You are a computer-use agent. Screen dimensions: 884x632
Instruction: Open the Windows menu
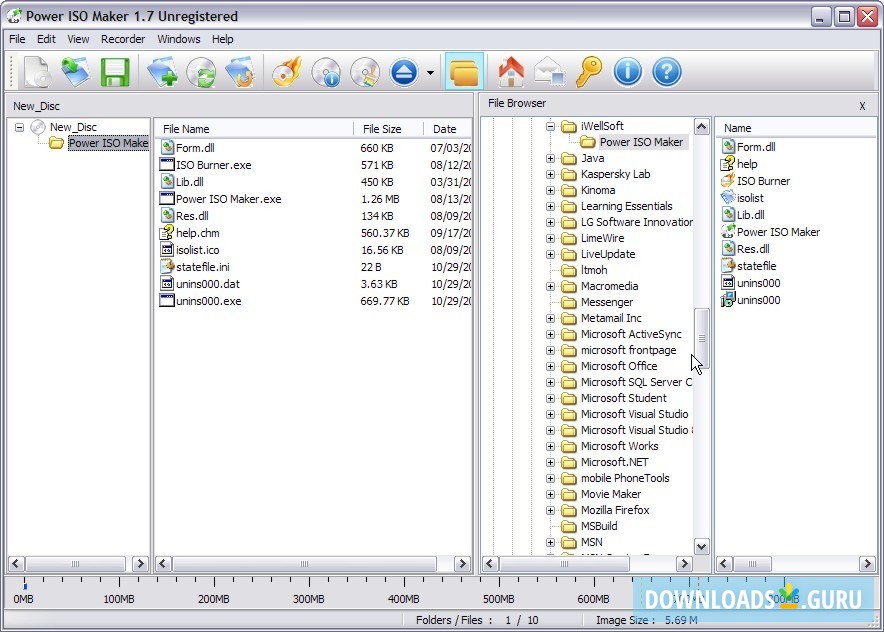pos(179,39)
